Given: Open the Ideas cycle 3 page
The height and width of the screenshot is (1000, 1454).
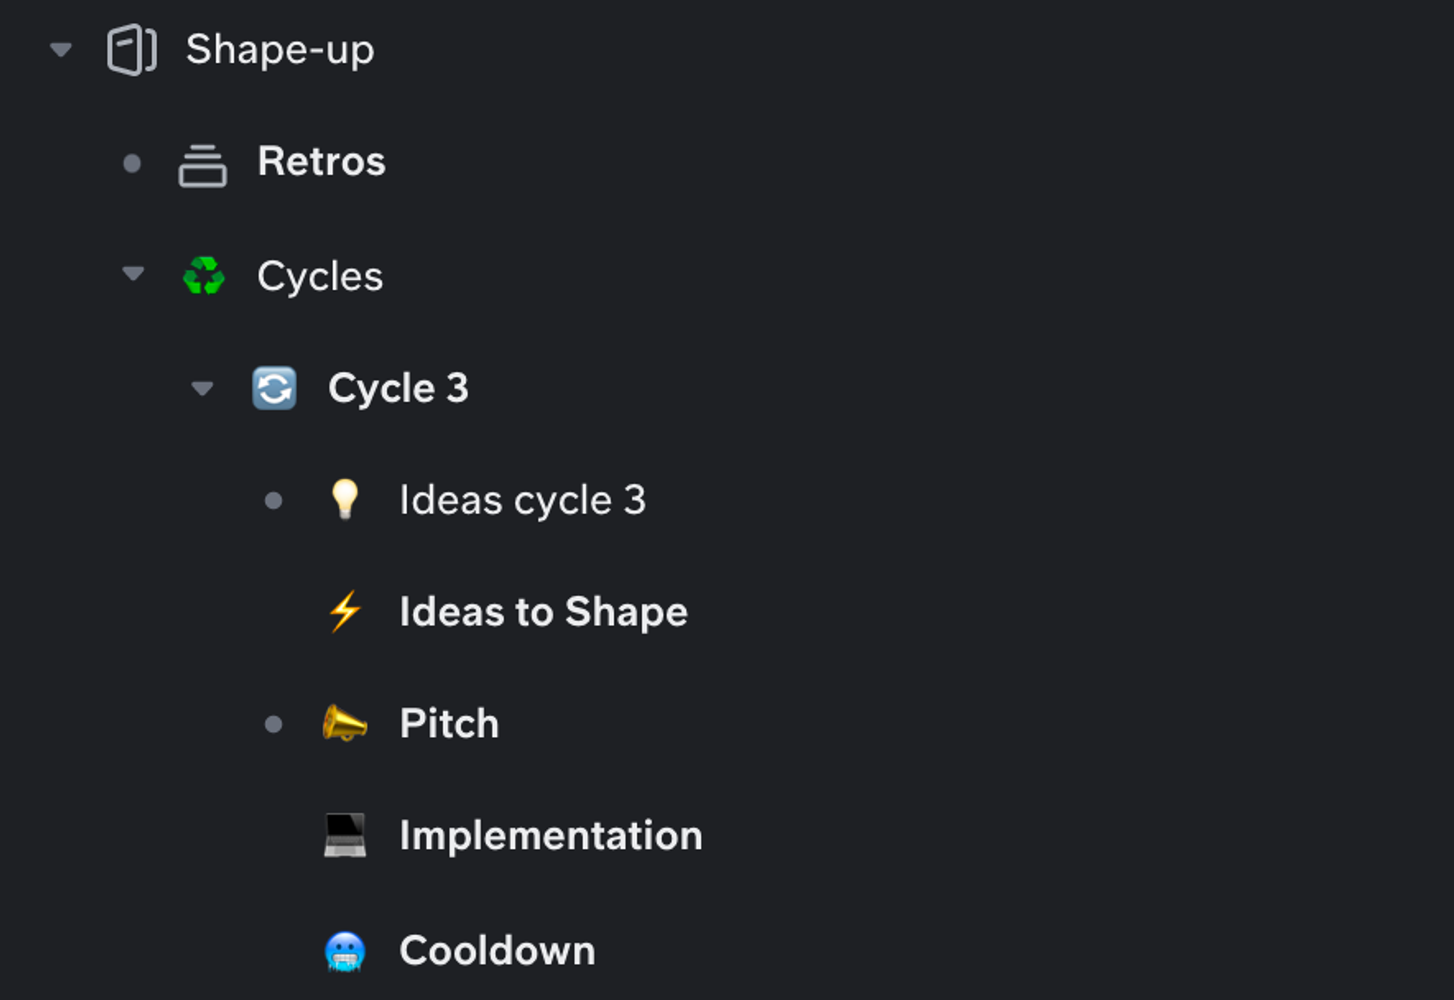Looking at the screenshot, I should click(523, 499).
